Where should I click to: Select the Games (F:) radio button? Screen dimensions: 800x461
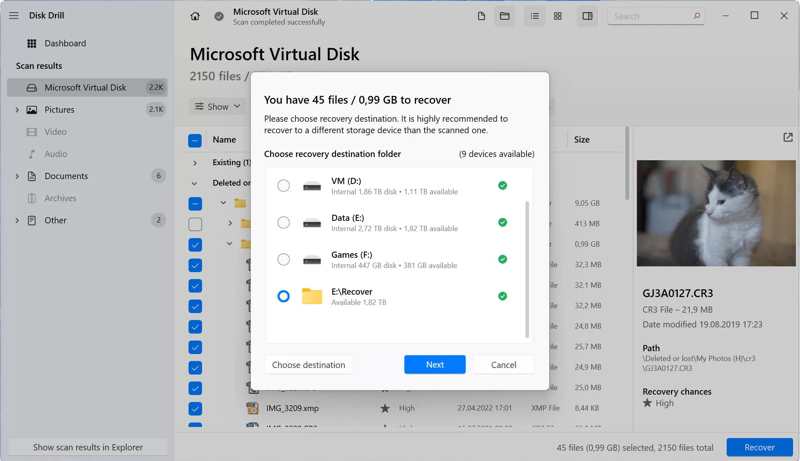tap(283, 260)
